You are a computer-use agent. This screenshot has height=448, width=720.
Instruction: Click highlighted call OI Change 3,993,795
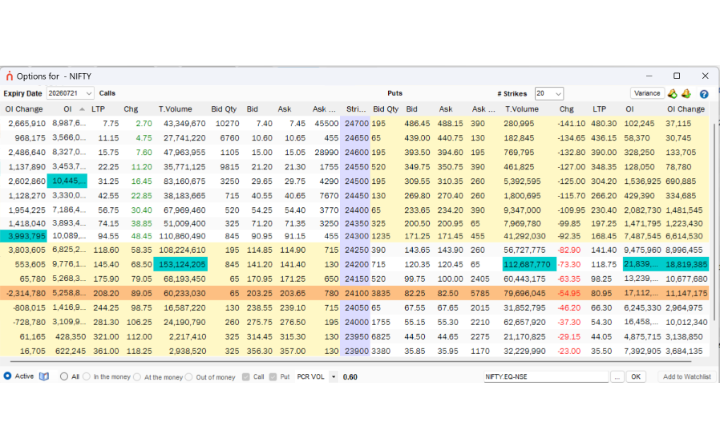(24, 236)
